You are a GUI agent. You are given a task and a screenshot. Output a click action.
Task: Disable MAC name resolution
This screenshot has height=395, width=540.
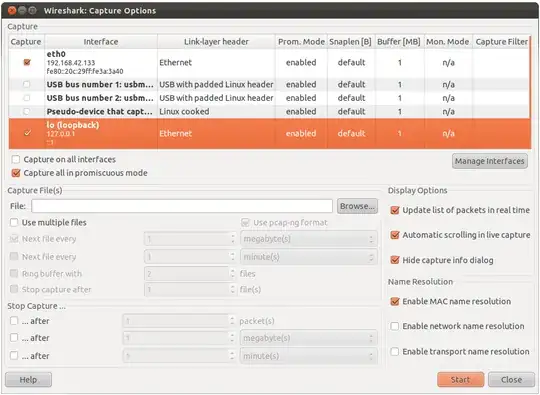point(395,301)
